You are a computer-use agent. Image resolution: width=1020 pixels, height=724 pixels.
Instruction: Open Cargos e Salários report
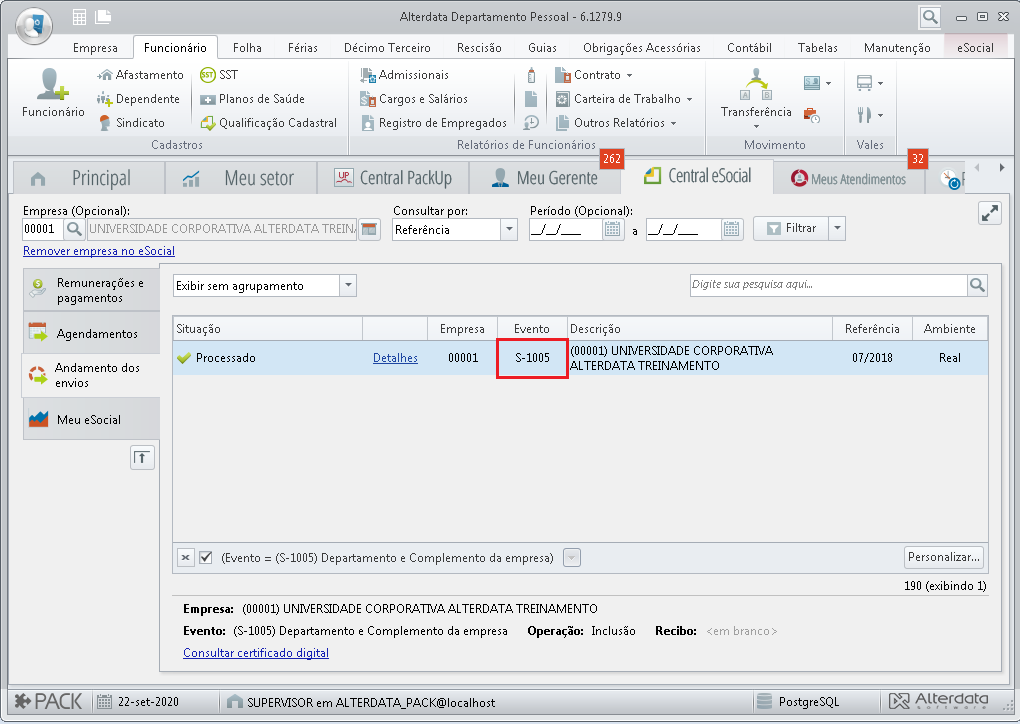414,99
